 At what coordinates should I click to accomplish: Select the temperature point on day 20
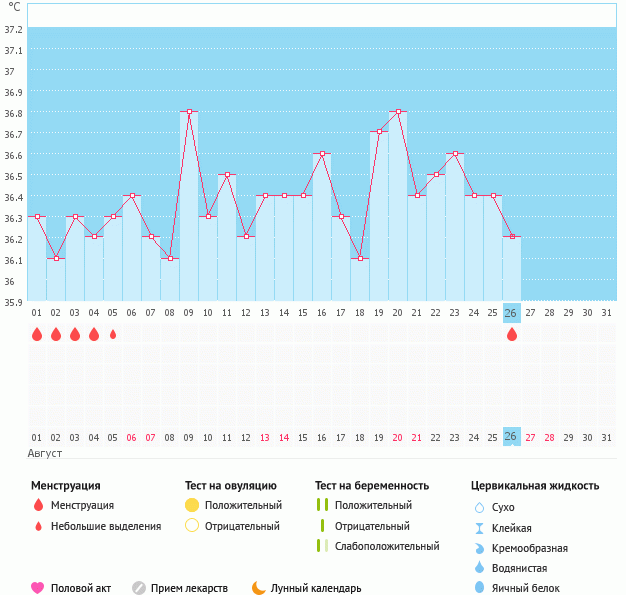tap(398, 112)
